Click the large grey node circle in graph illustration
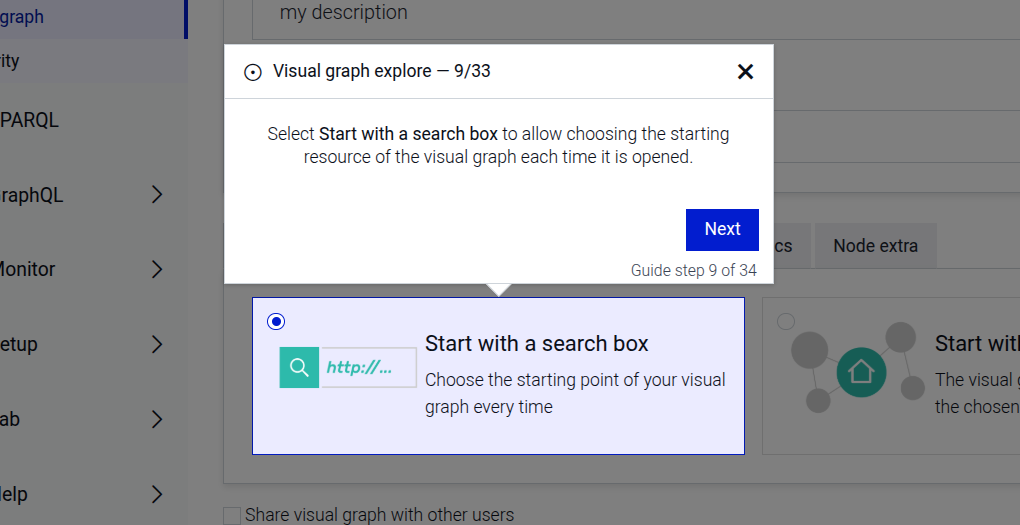The image size is (1020, 525). [x=811, y=350]
